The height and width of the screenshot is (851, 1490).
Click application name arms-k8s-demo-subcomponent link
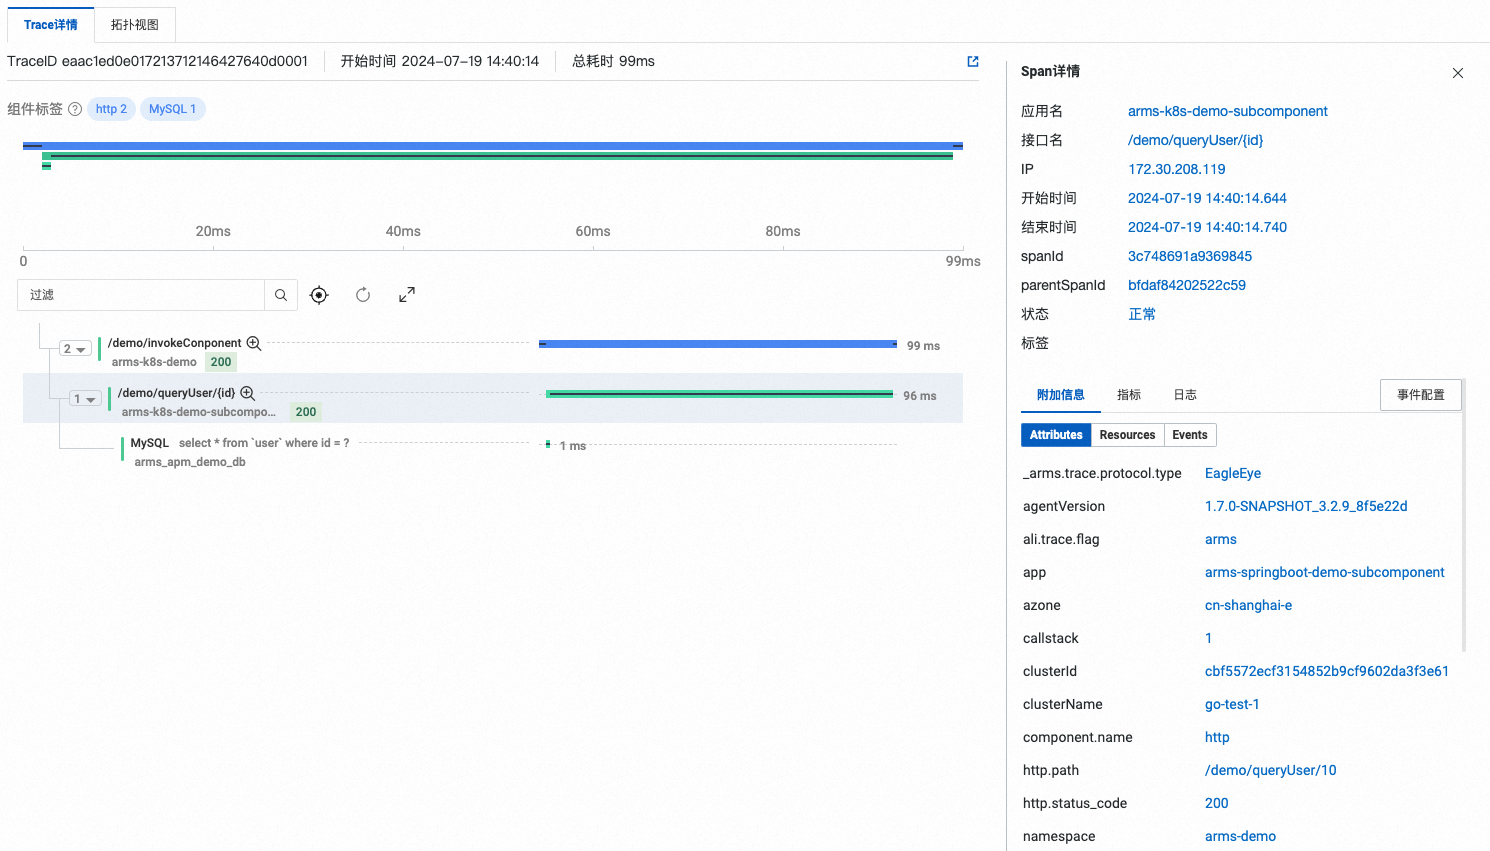(1227, 111)
